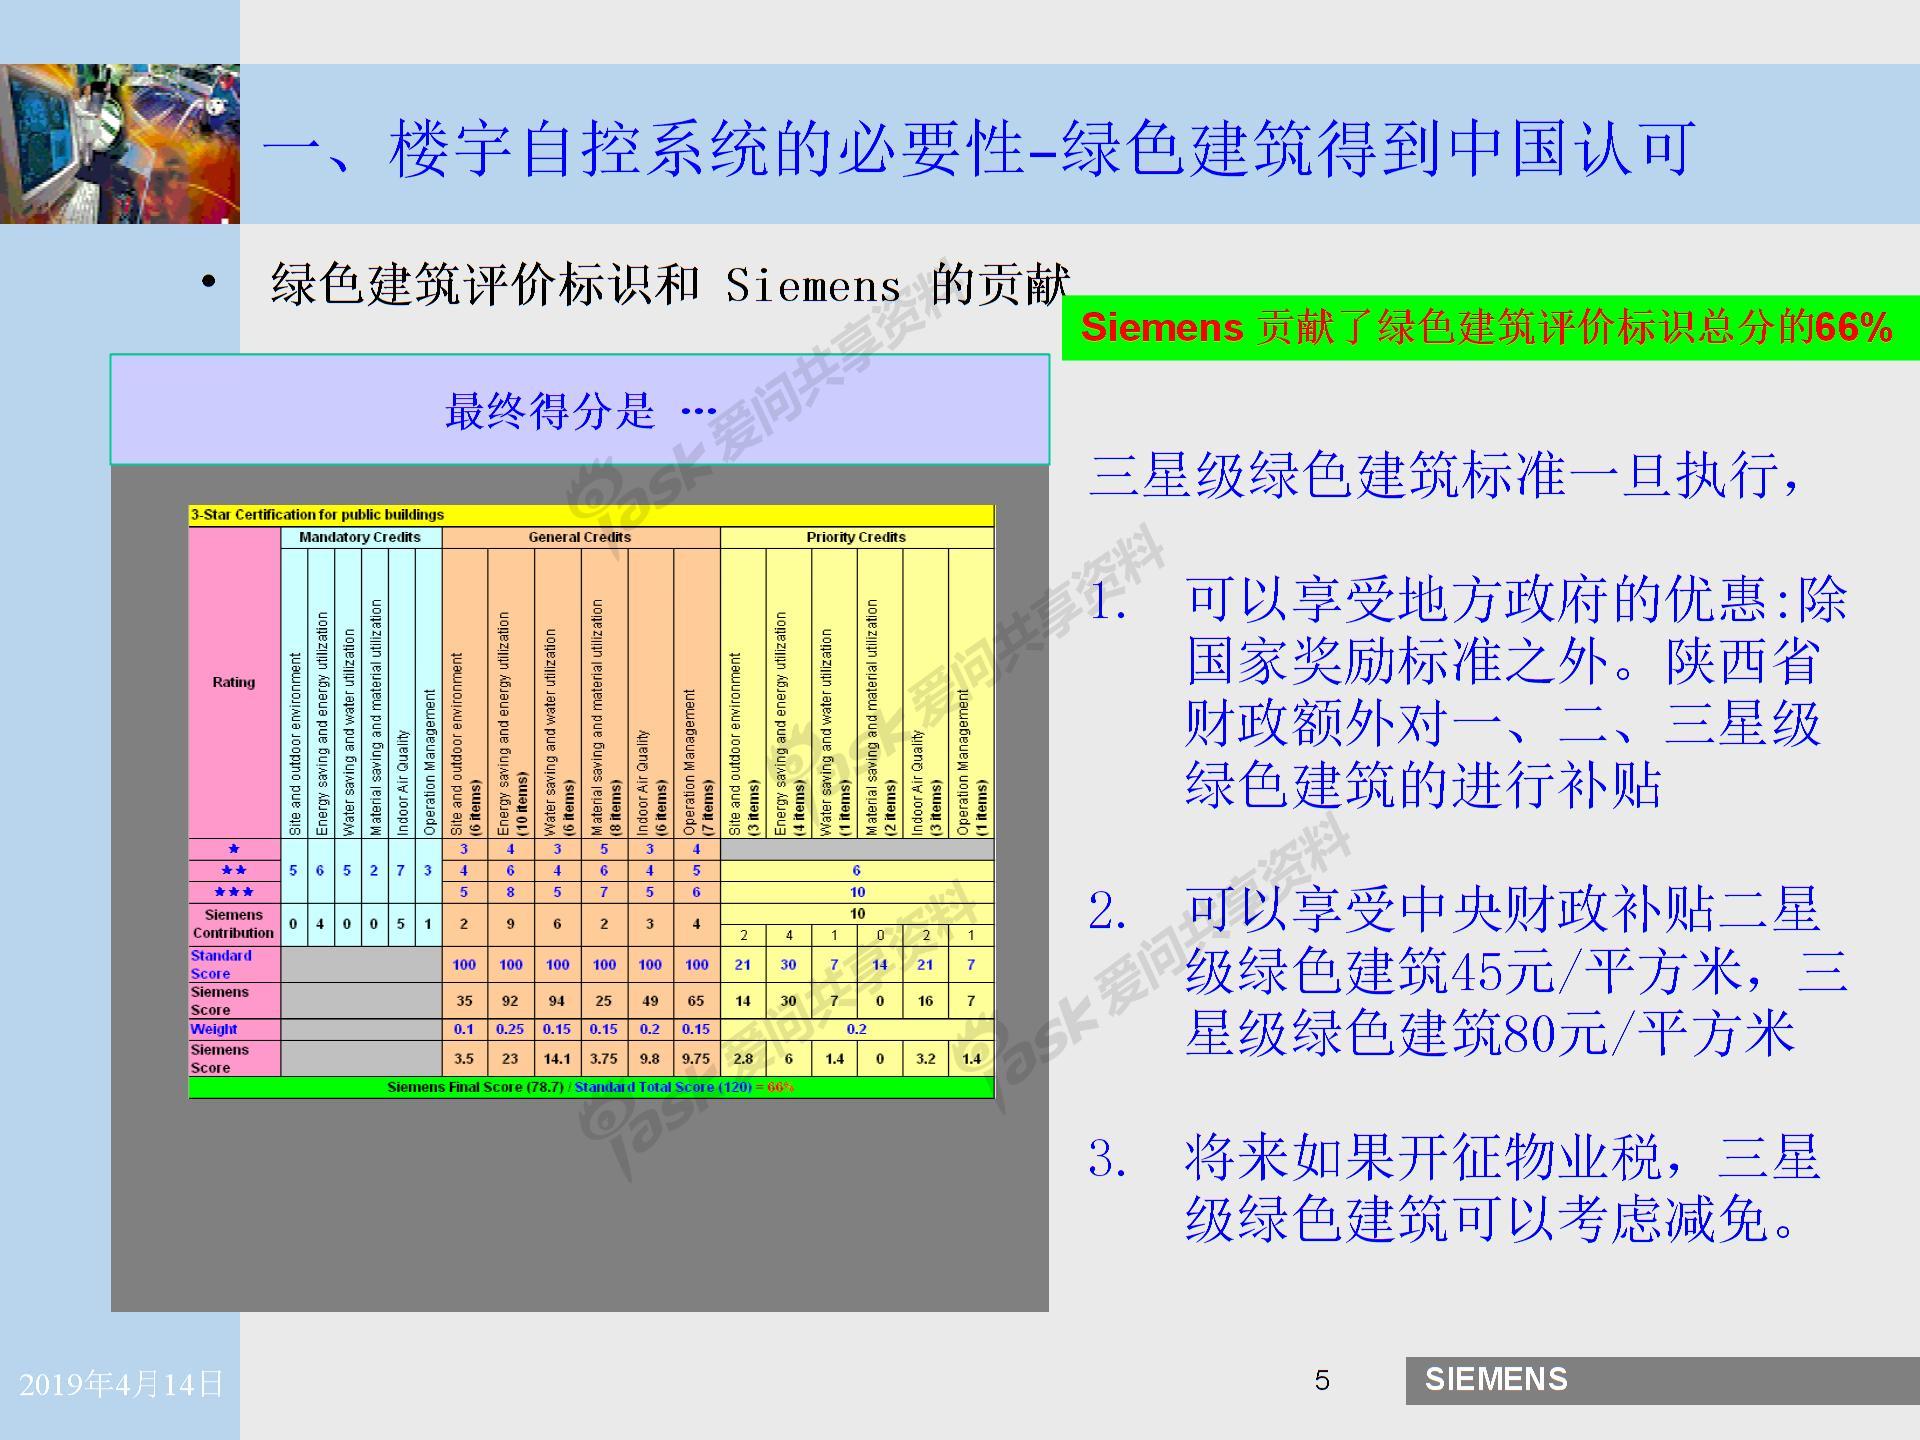Screen dimensions: 1920x1440
Task: Click the Standard Score row label
Action: pos(234,965)
